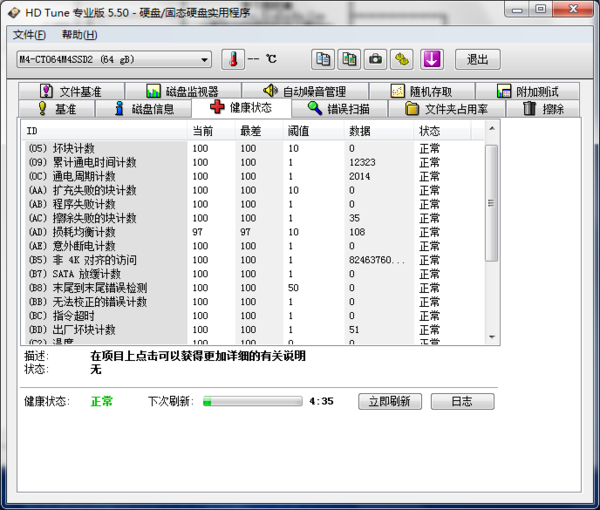Click the 阈值 column header
The width and height of the screenshot is (600, 510).
click(313, 131)
